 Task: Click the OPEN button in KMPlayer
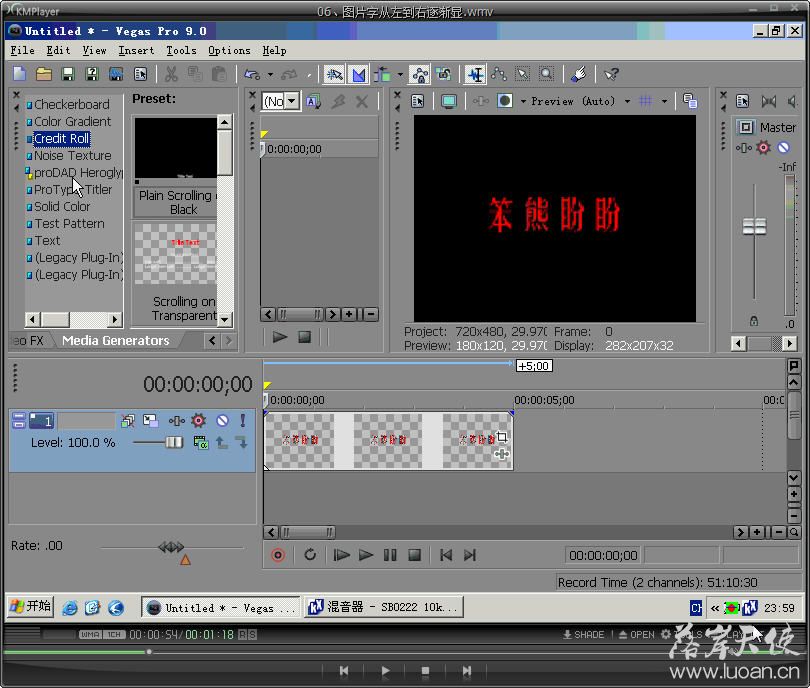[636, 634]
